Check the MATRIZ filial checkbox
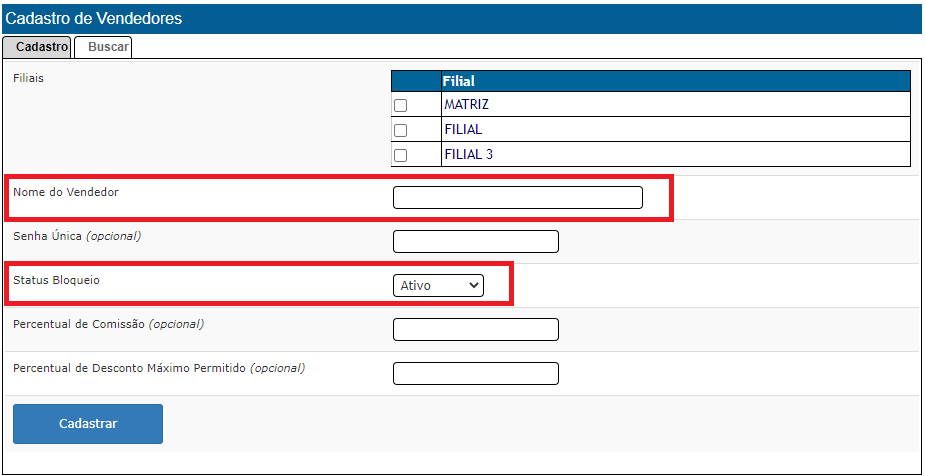 point(401,106)
